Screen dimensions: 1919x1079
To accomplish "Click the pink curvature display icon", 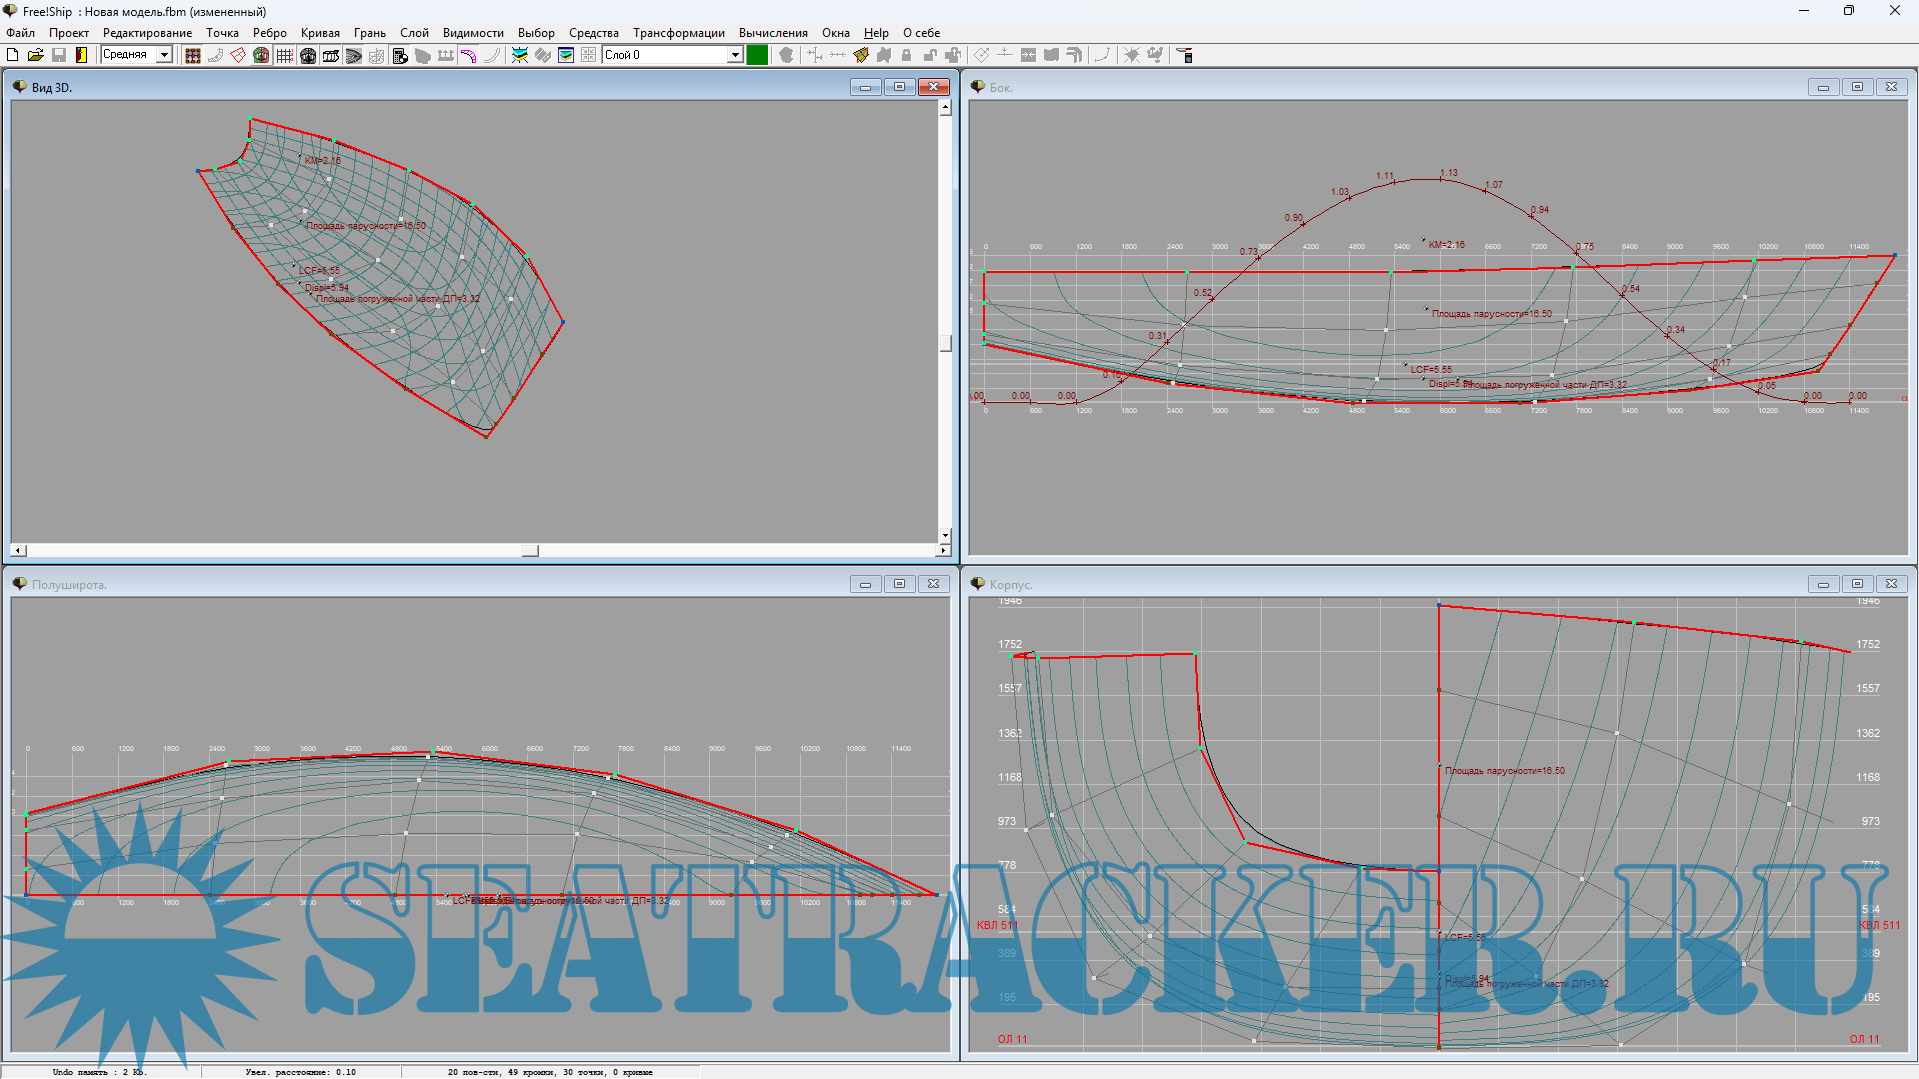I will tap(469, 55).
